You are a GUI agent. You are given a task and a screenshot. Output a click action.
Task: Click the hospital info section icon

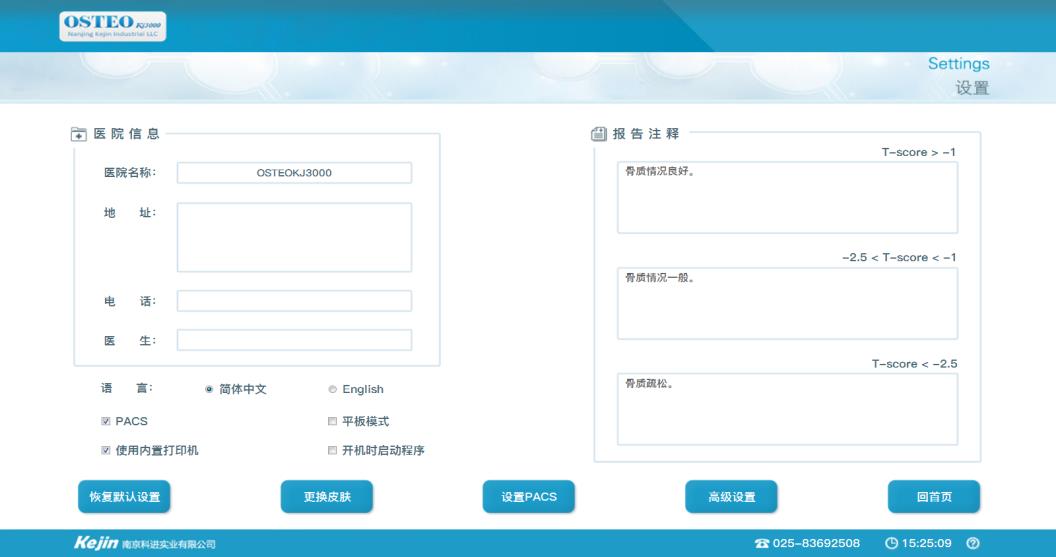78,134
